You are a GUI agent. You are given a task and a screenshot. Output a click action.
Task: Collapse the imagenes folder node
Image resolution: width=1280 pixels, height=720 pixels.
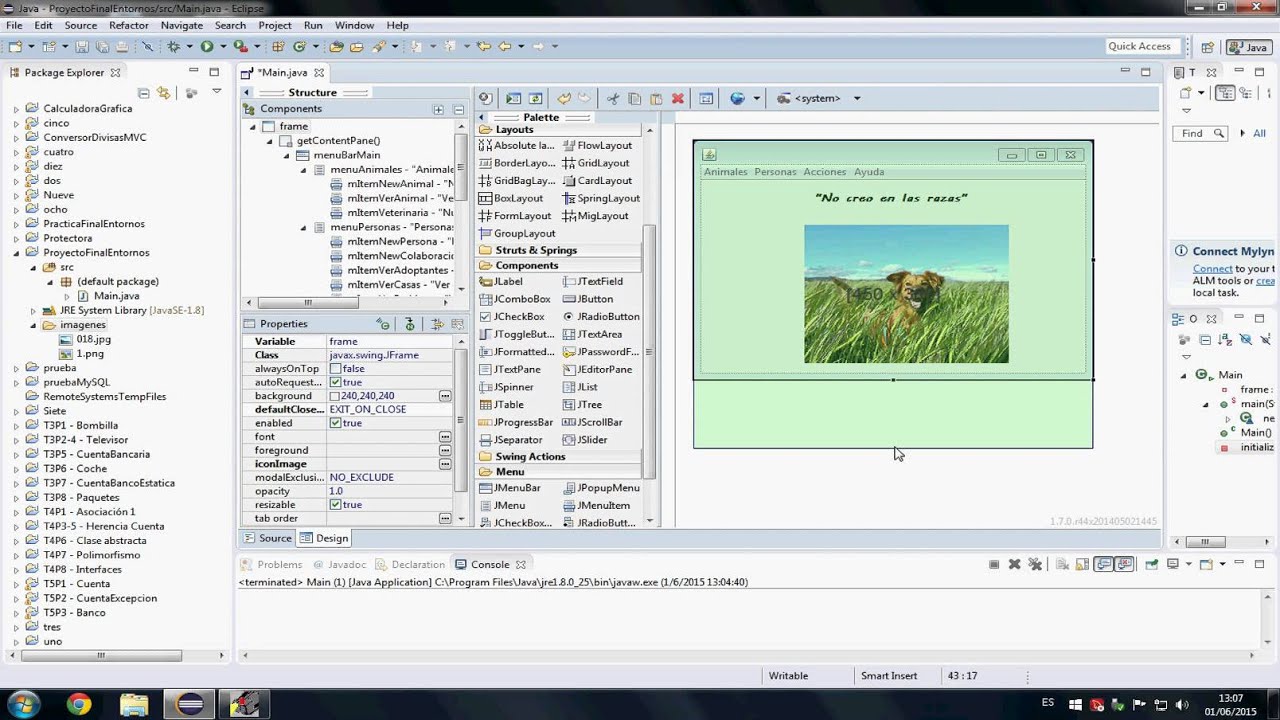(x=33, y=325)
